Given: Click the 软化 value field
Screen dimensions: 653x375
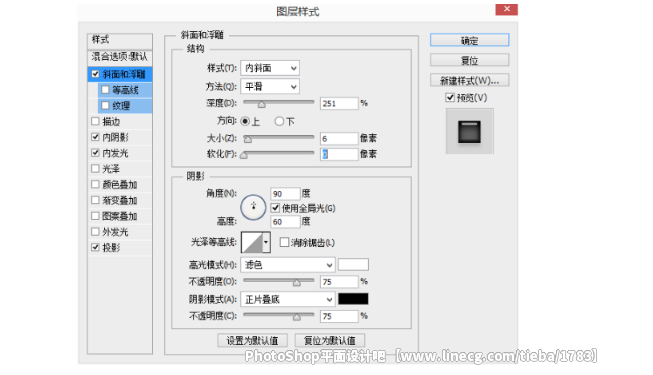Looking at the screenshot, I should click(339, 154).
